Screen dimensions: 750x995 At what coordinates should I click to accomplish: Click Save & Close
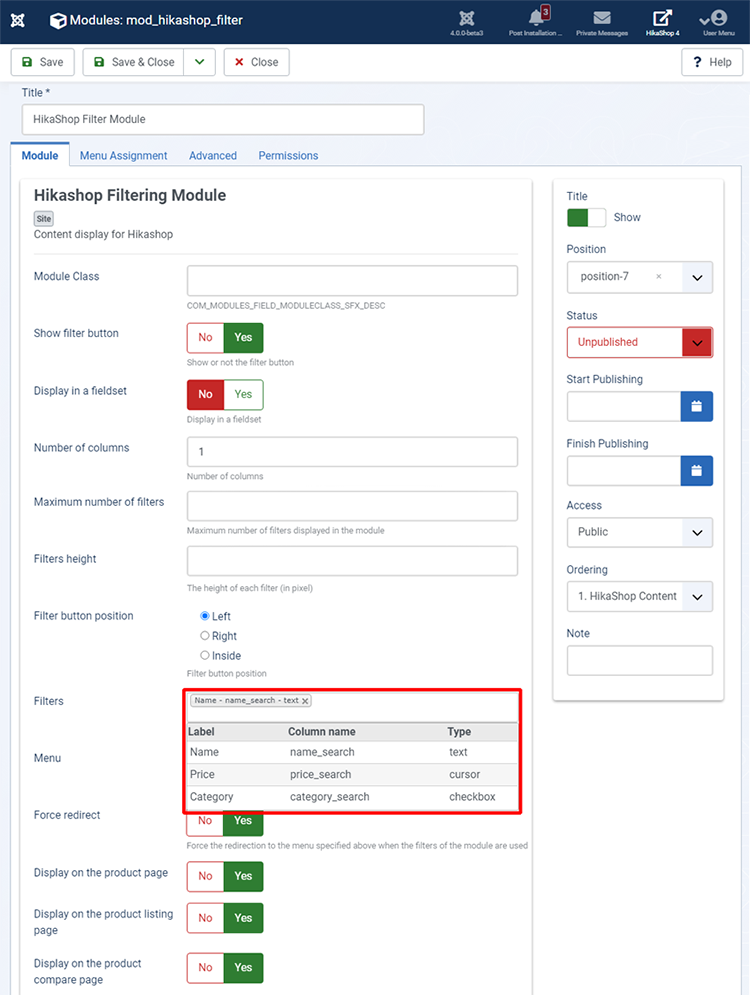pos(134,62)
